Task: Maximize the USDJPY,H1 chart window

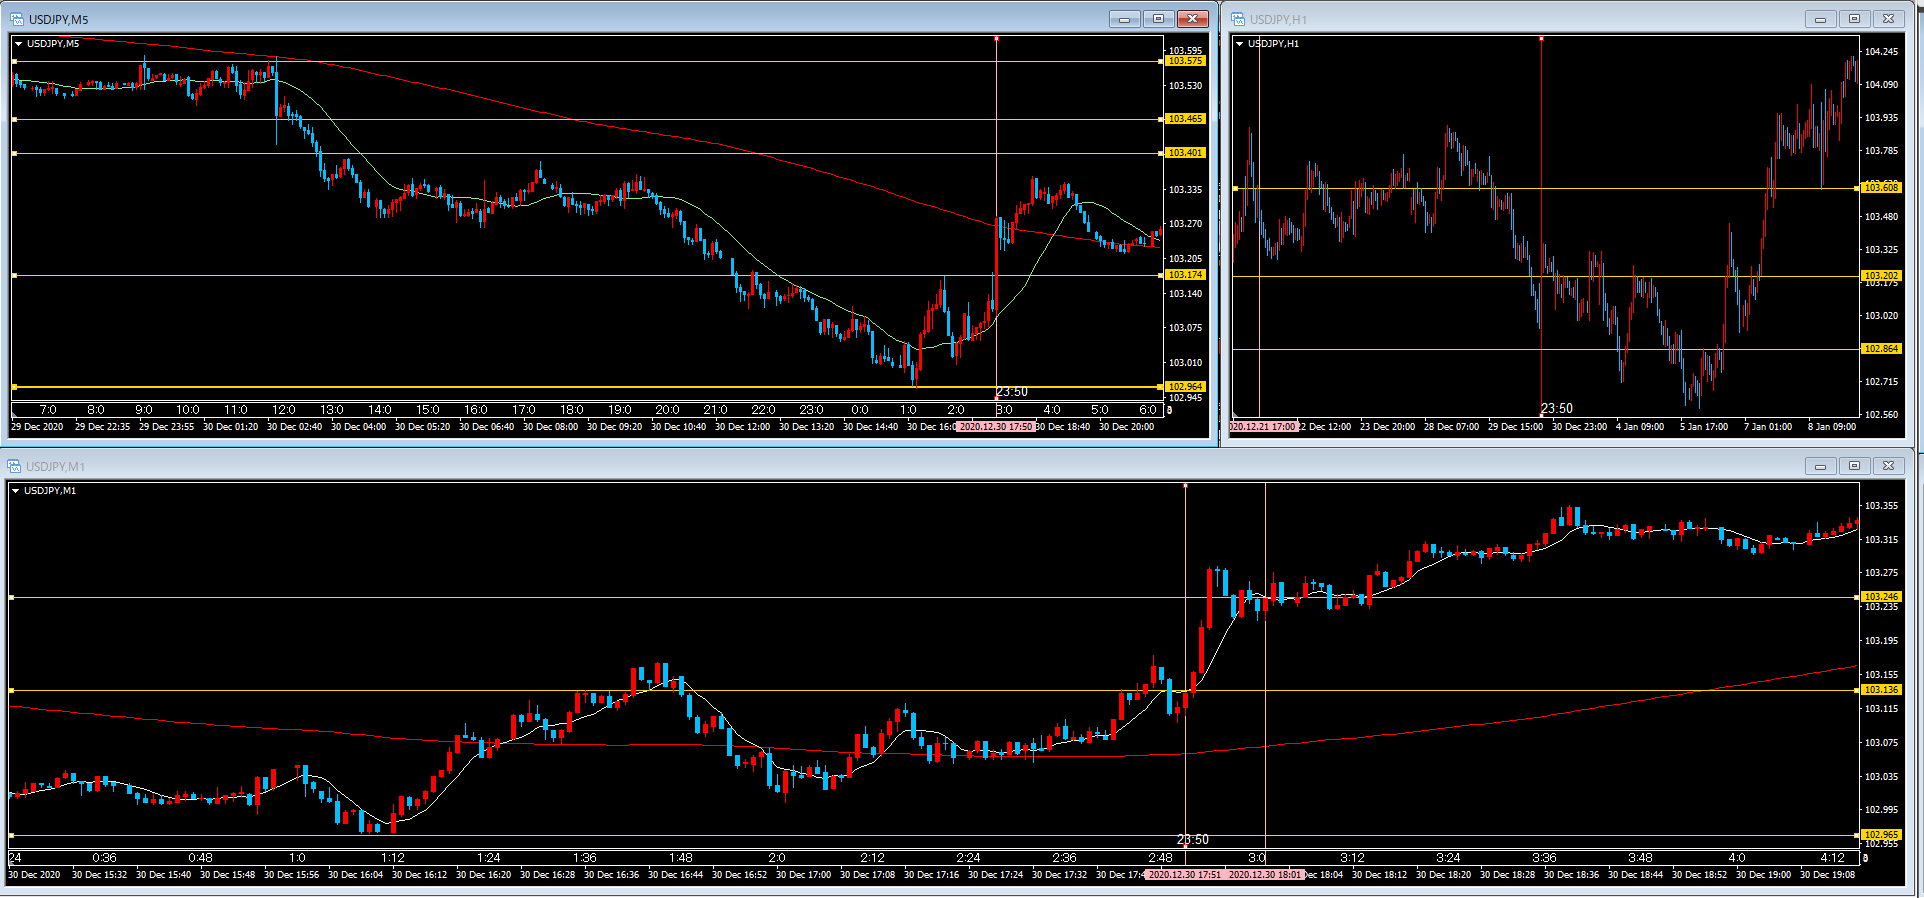Action: [x=1854, y=19]
